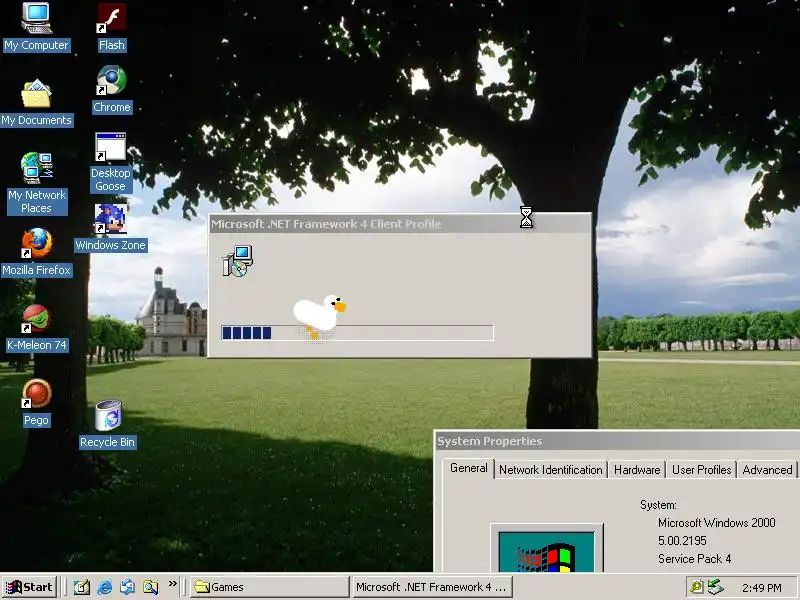This screenshot has width=800, height=600.
Task: Expand the quick launch overflow chevron
Action: (x=172, y=584)
